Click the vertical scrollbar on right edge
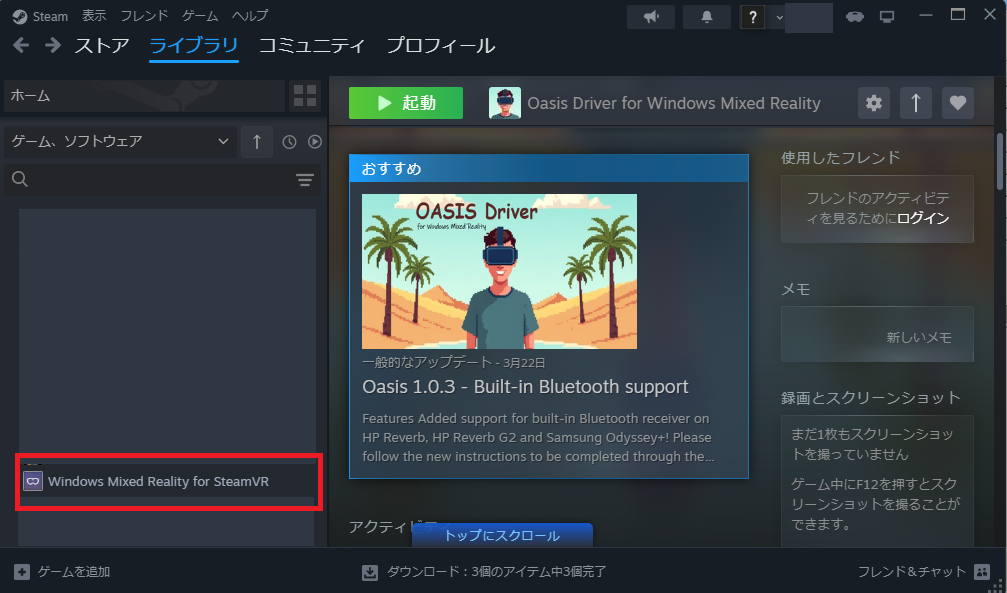The image size is (1007, 593). pyautogui.click(x=1000, y=161)
